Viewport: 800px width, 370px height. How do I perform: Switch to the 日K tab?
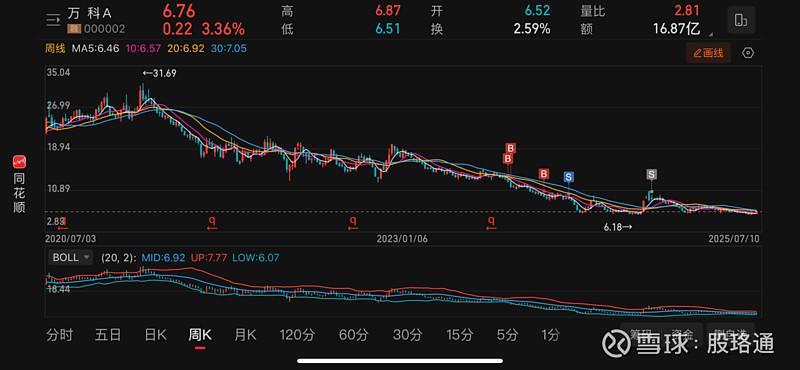point(155,335)
